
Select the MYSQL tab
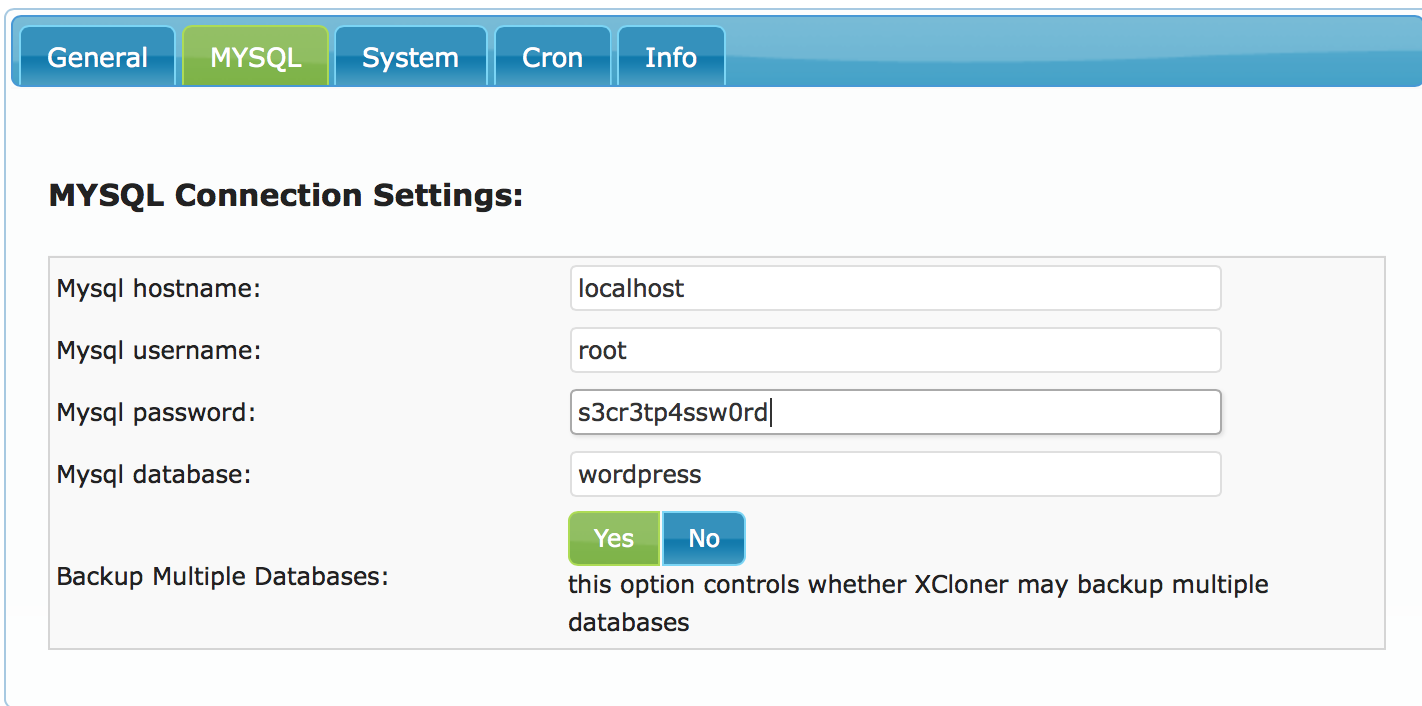[255, 57]
